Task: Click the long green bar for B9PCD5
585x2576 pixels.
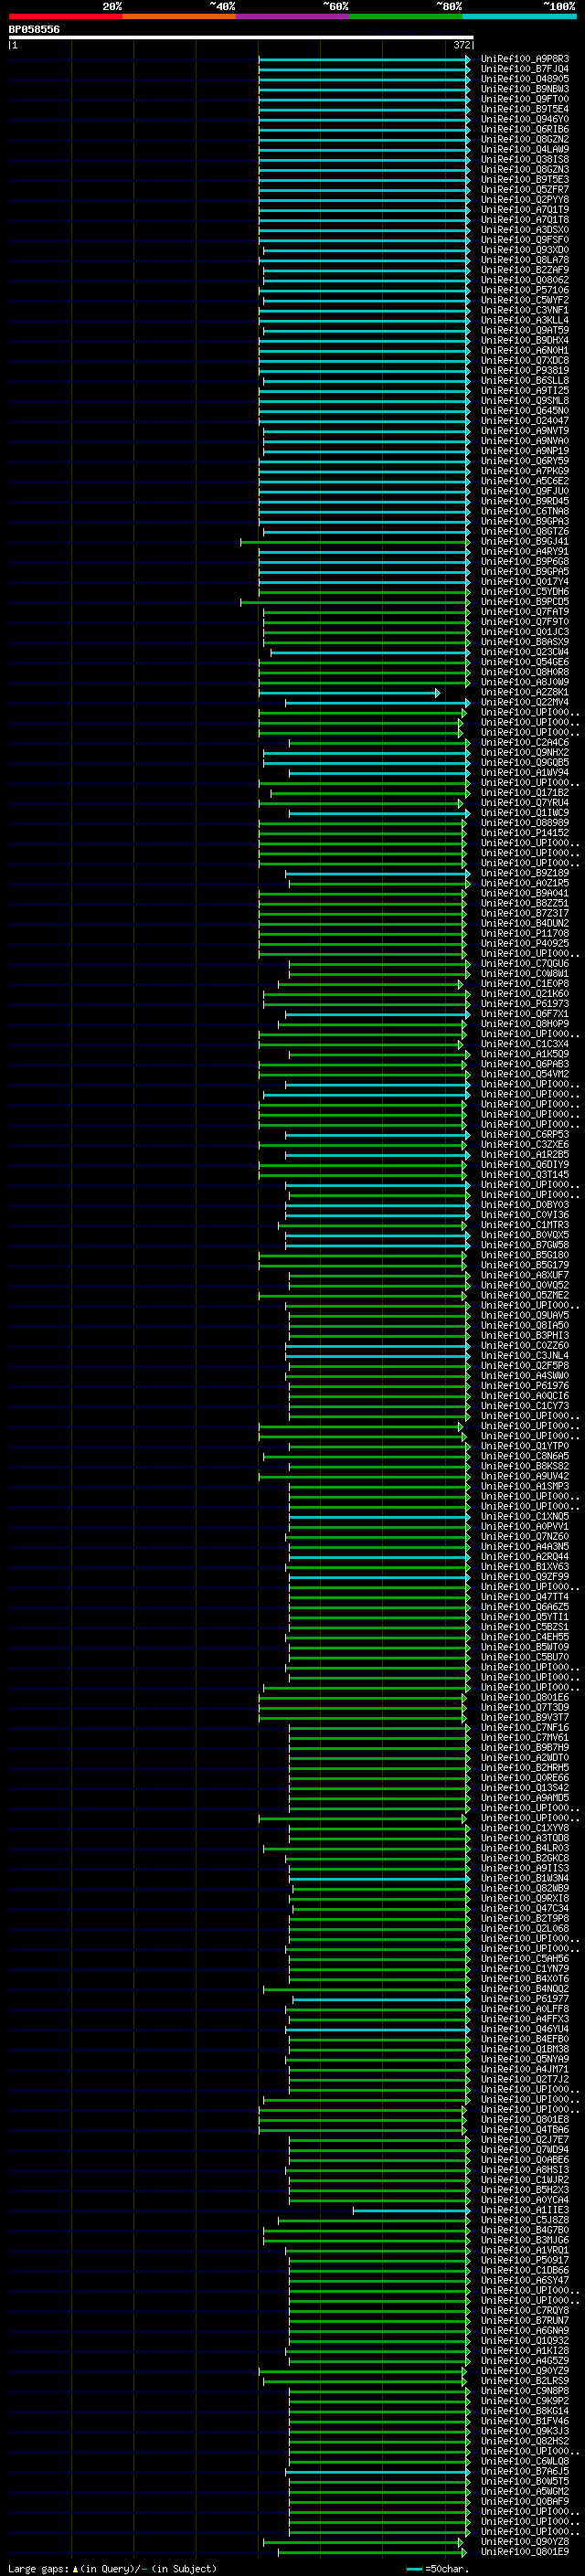Action: click(x=355, y=602)
